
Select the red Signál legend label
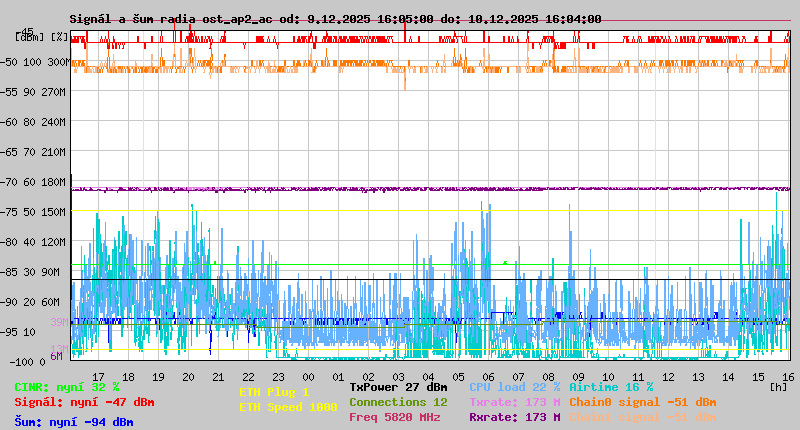point(84,402)
